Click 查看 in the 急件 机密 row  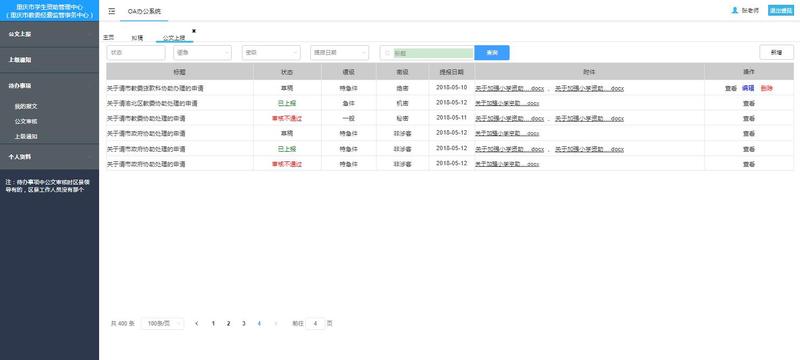748,104
